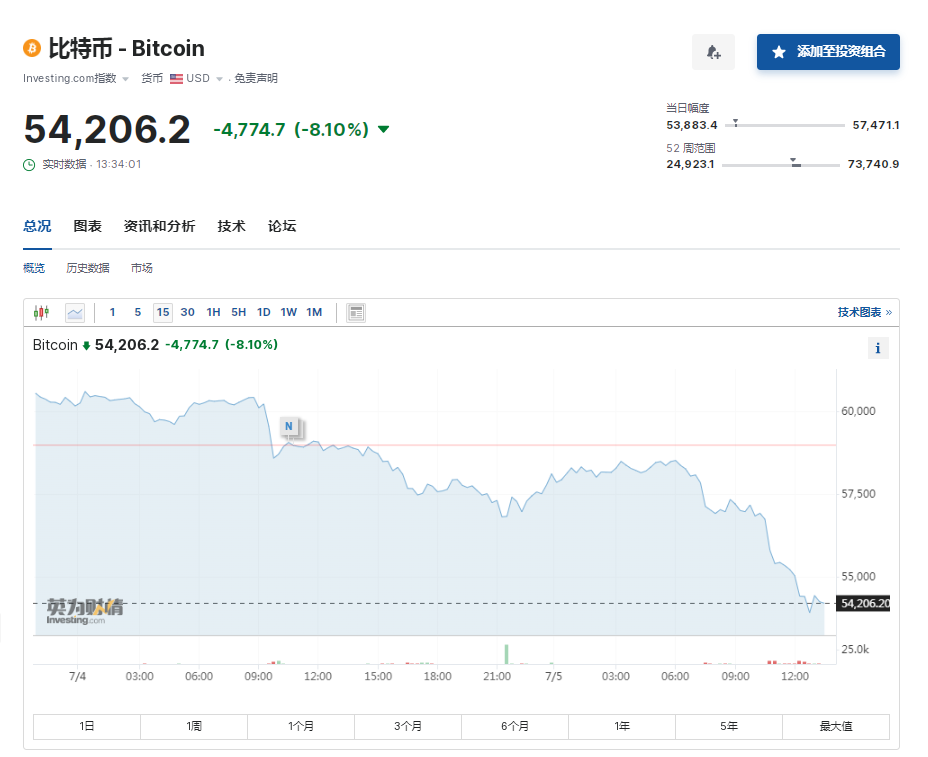Select the 15 minute interval toggle
This screenshot has height=757, width=928.
point(162,312)
